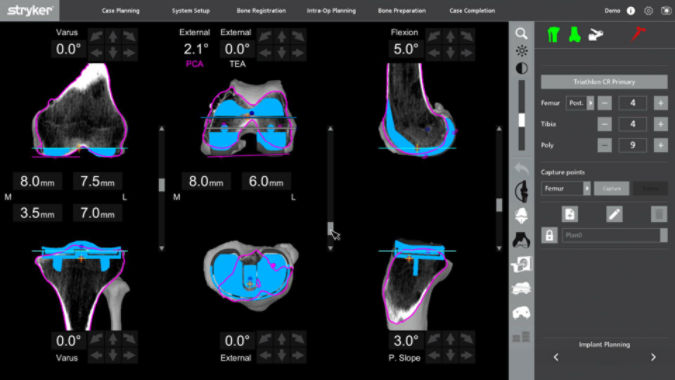Click the brightness sun icon
This screenshot has height=380, width=675.
click(x=521, y=51)
